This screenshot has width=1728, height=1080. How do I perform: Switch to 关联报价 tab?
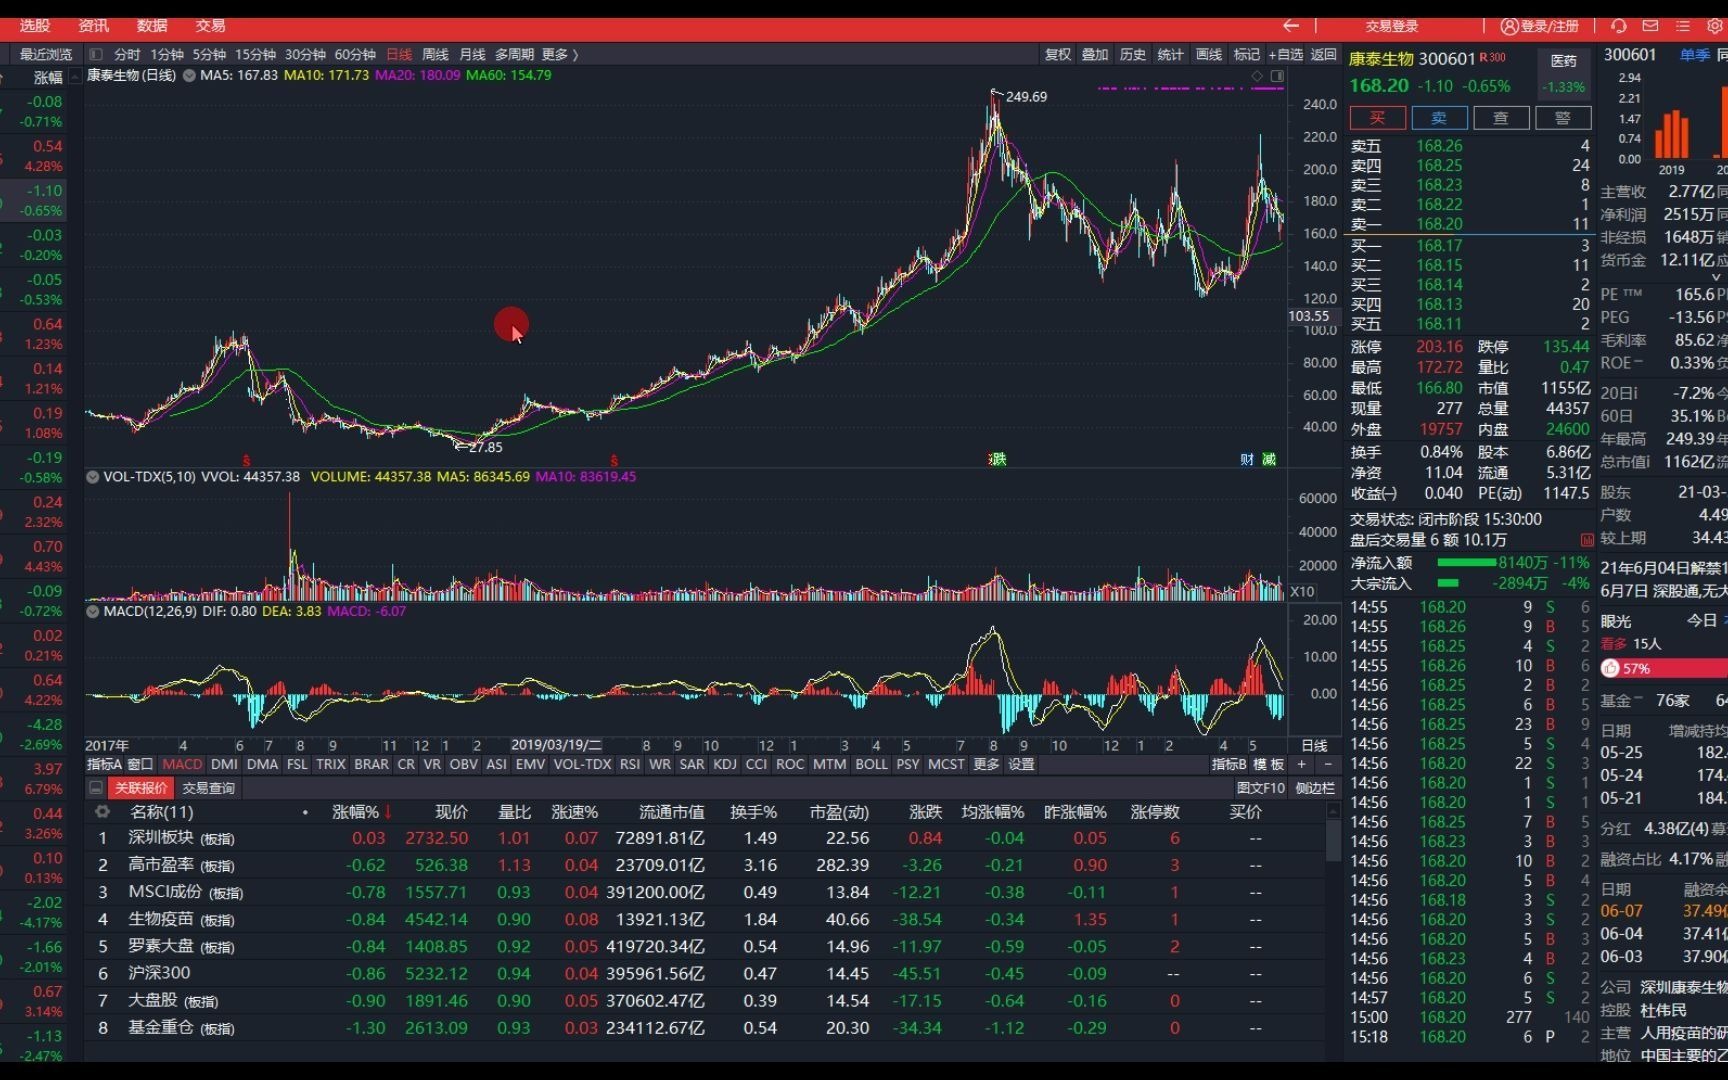[x=141, y=788]
